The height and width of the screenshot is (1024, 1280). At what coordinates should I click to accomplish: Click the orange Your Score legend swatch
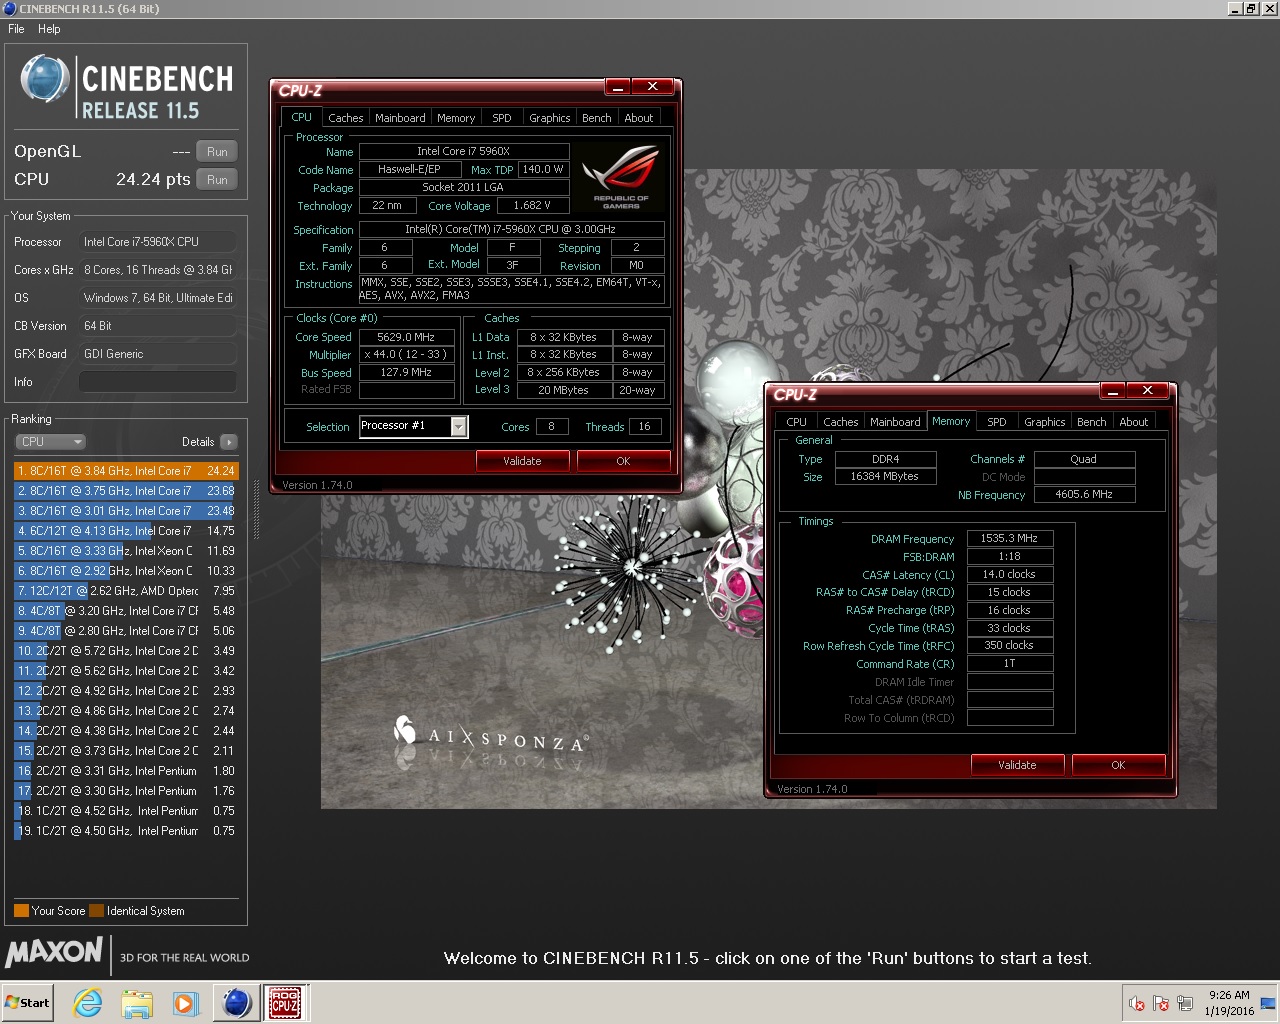(21, 910)
